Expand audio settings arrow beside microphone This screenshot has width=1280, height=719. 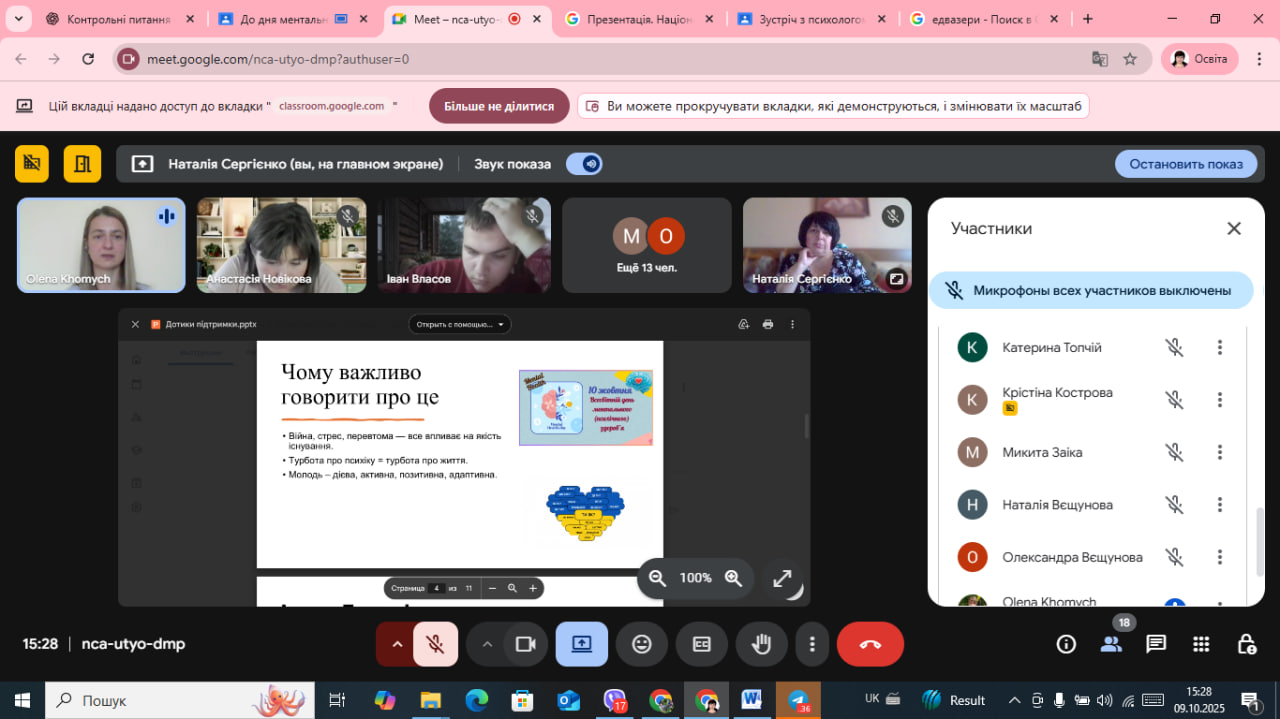coord(397,644)
